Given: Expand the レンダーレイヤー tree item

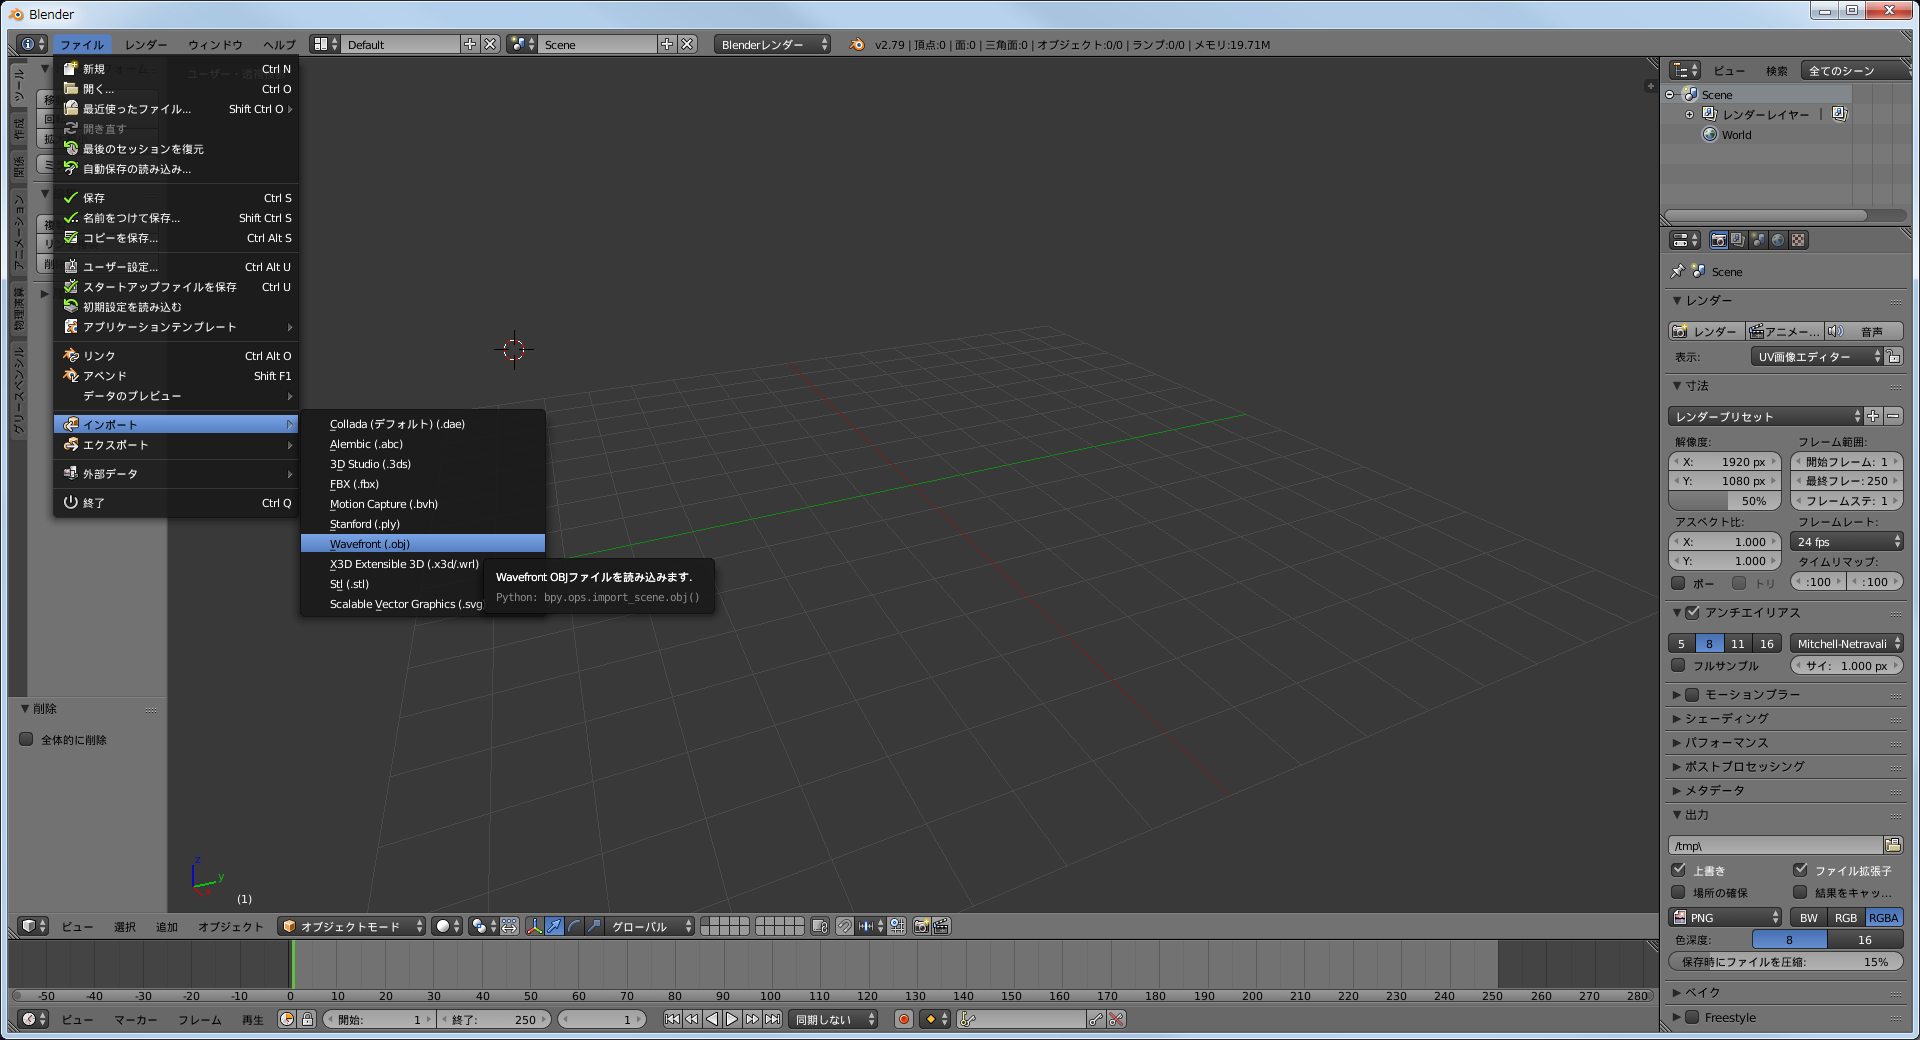Looking at the screenshot, I should coord(1689,114).
